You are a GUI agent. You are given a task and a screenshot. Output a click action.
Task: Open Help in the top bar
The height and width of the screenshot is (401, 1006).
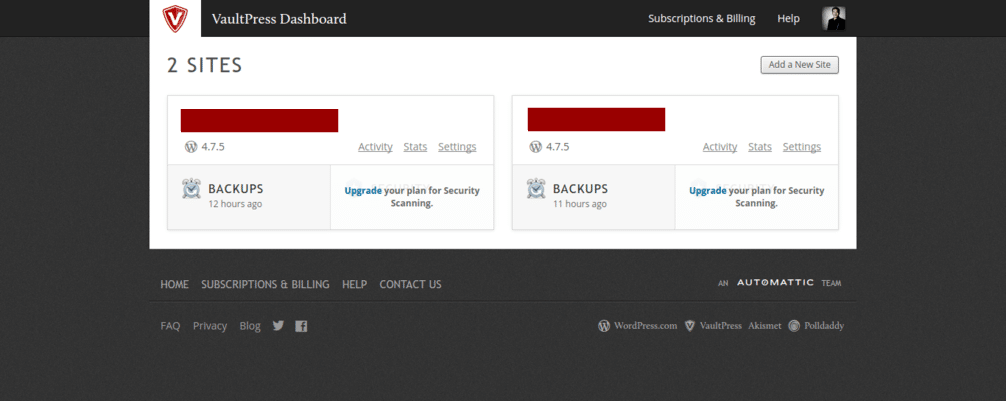(789, 19)
